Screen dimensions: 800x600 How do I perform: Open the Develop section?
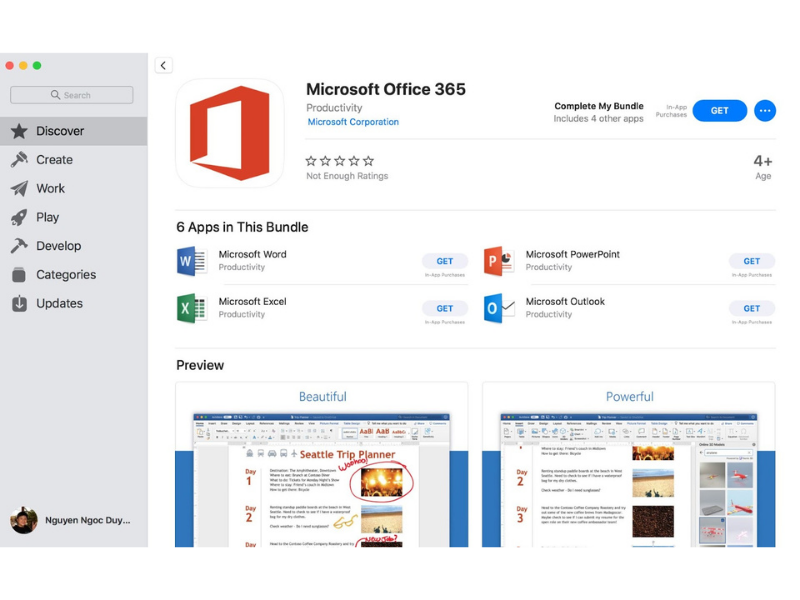(x=74, y=246)
